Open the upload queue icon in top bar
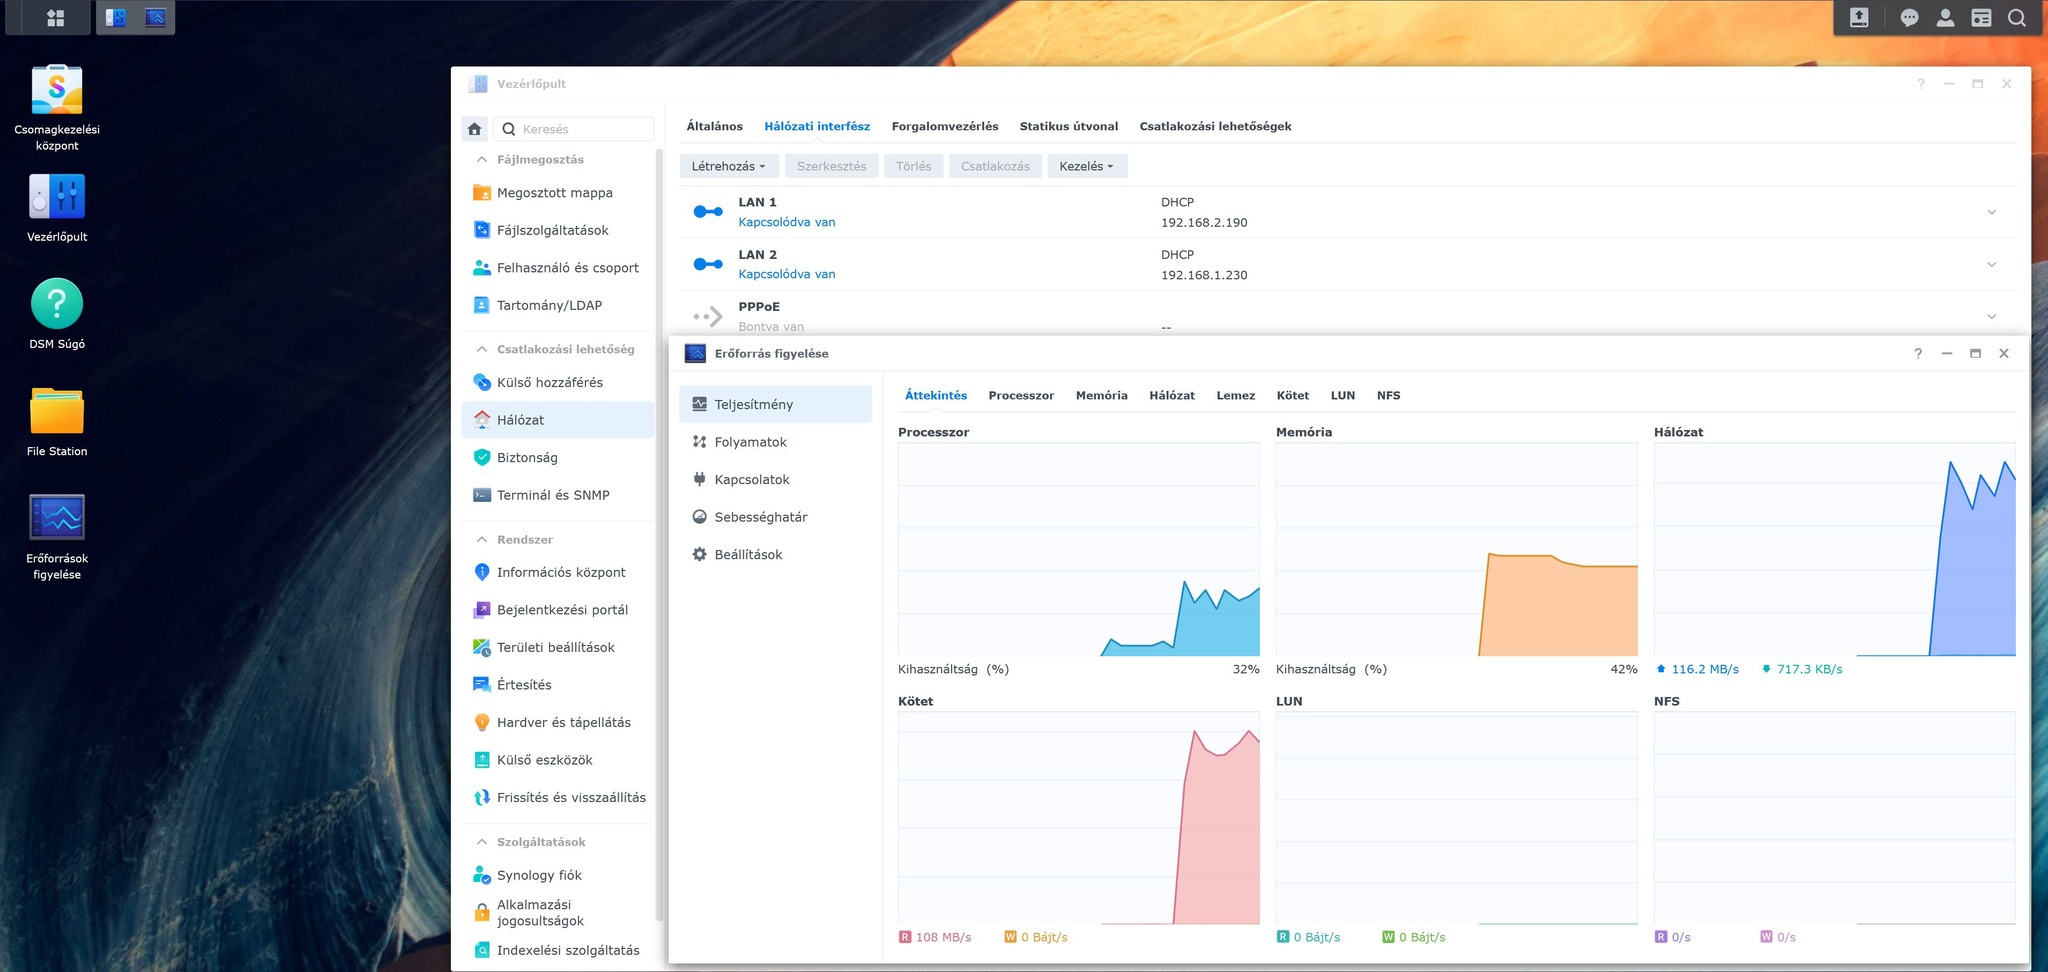 point(1859,18)
